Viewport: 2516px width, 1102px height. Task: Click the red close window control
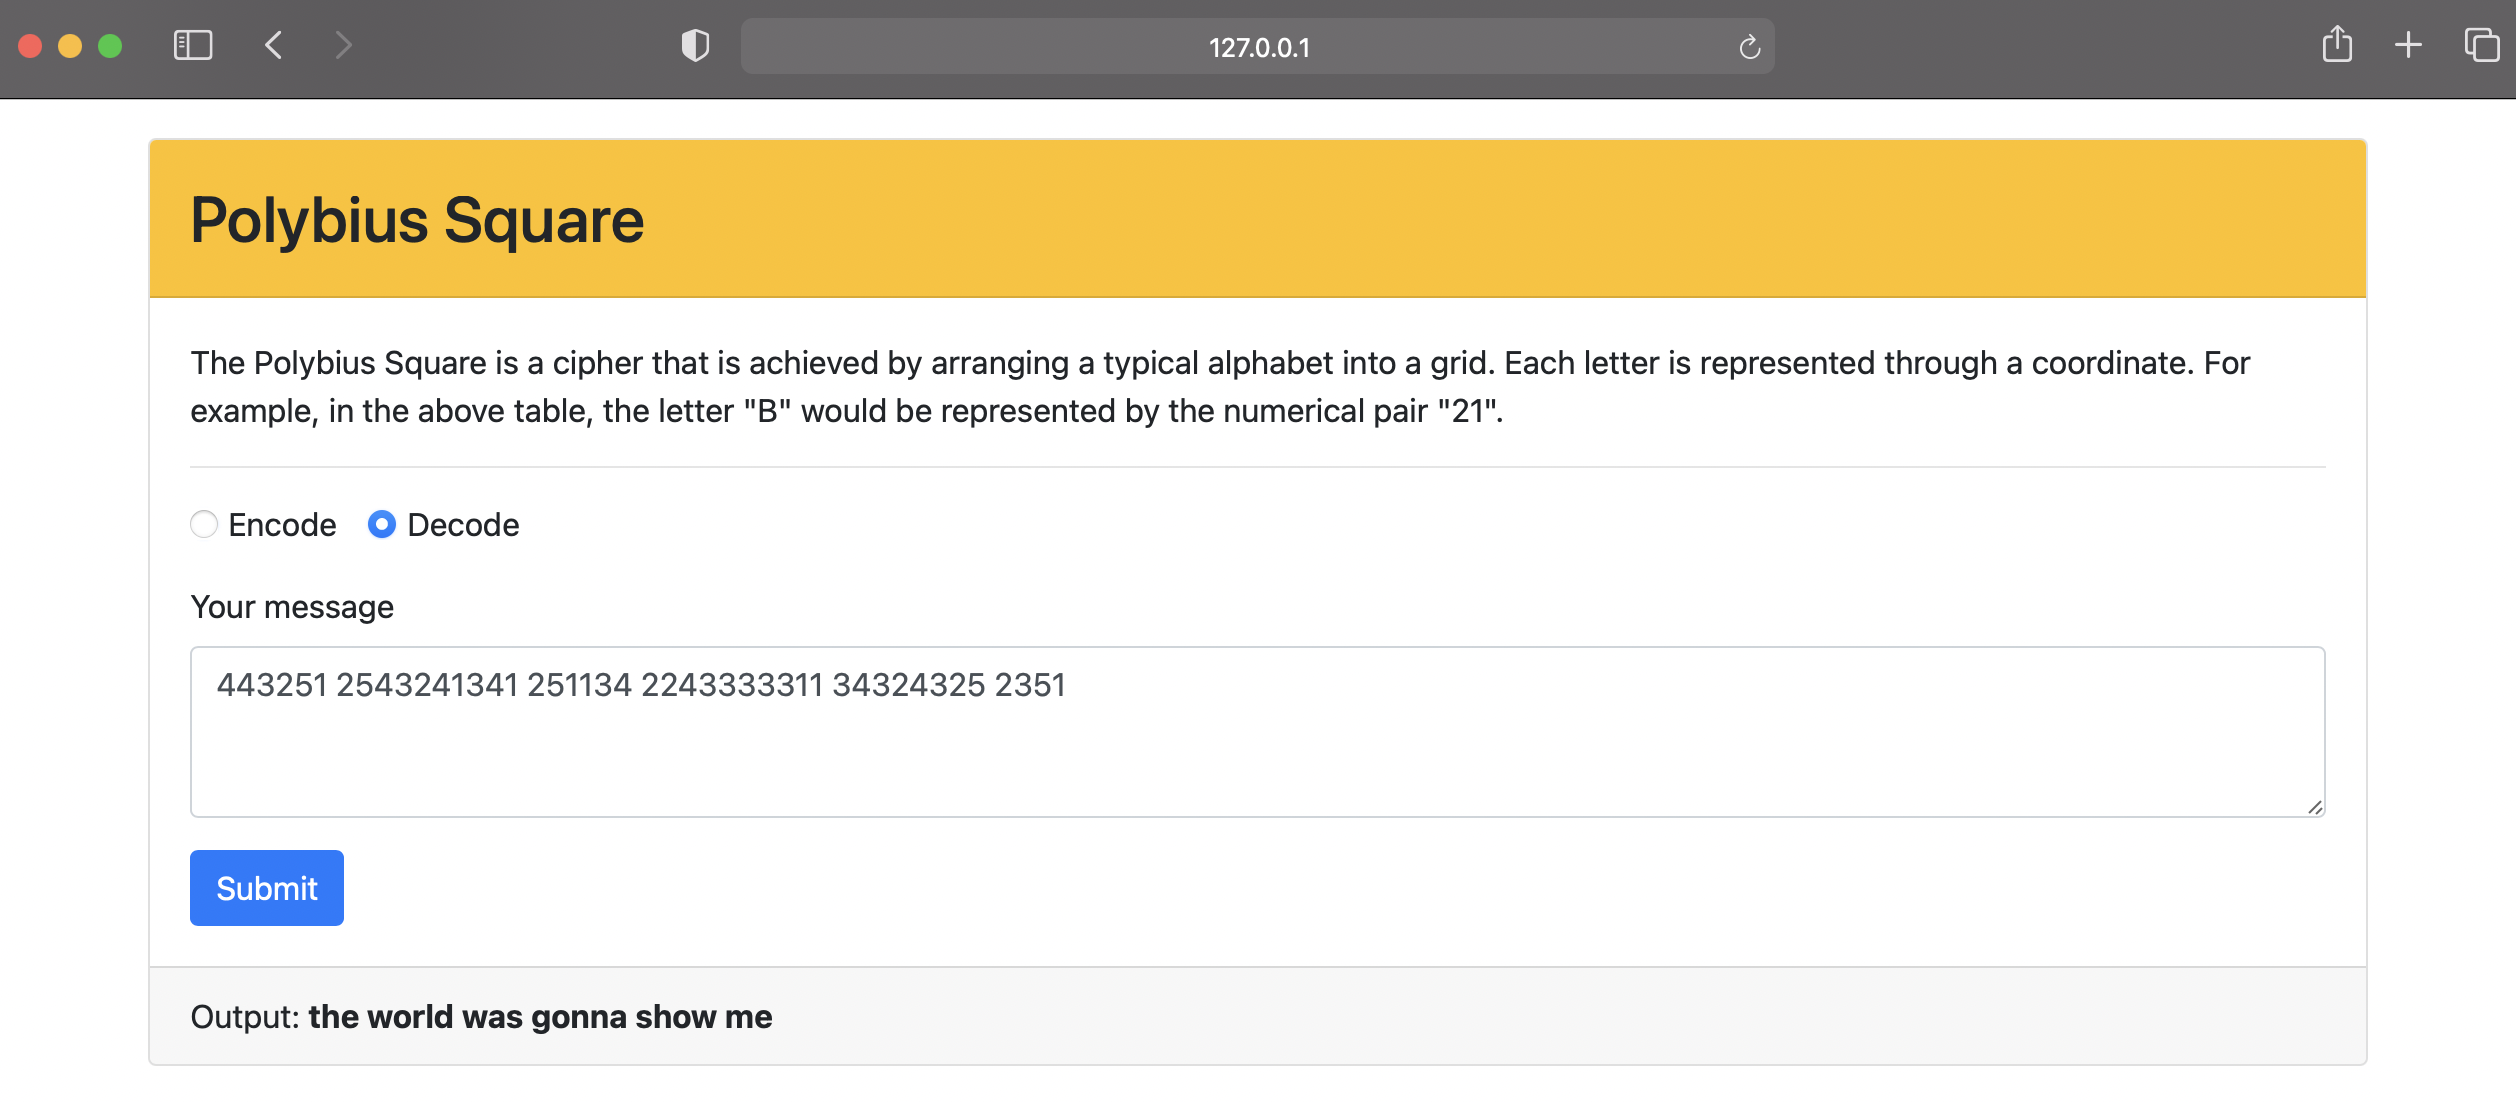(31, 45)
